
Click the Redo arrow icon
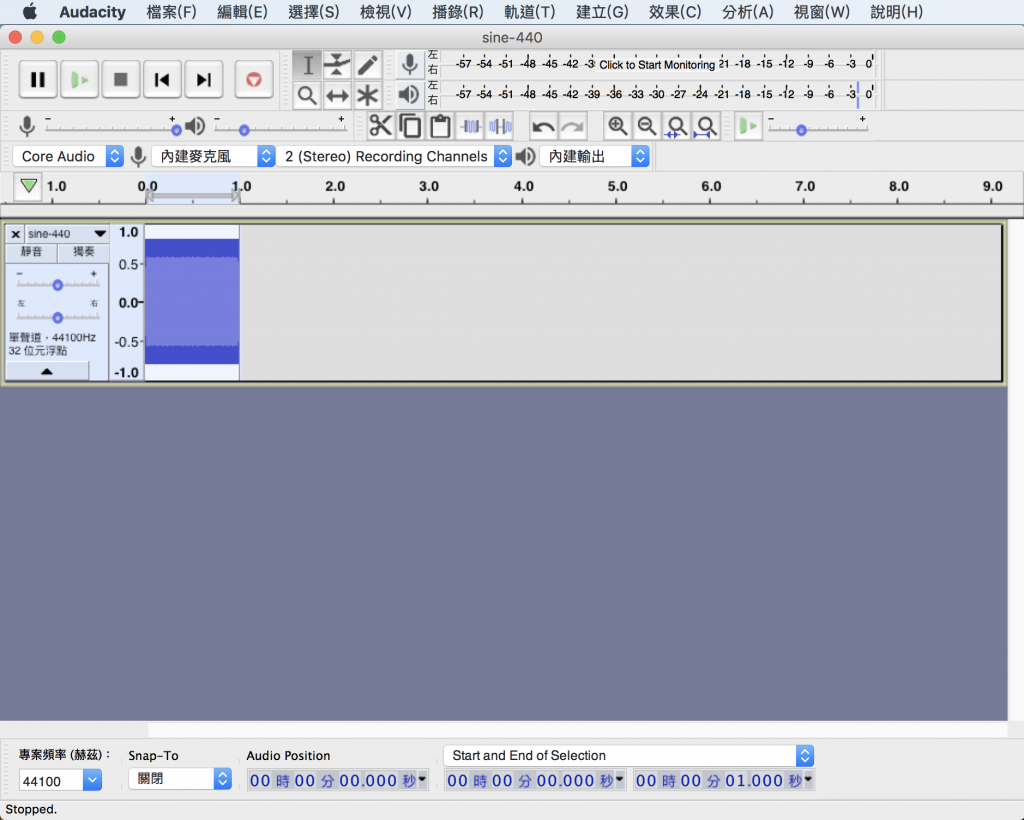573,126
